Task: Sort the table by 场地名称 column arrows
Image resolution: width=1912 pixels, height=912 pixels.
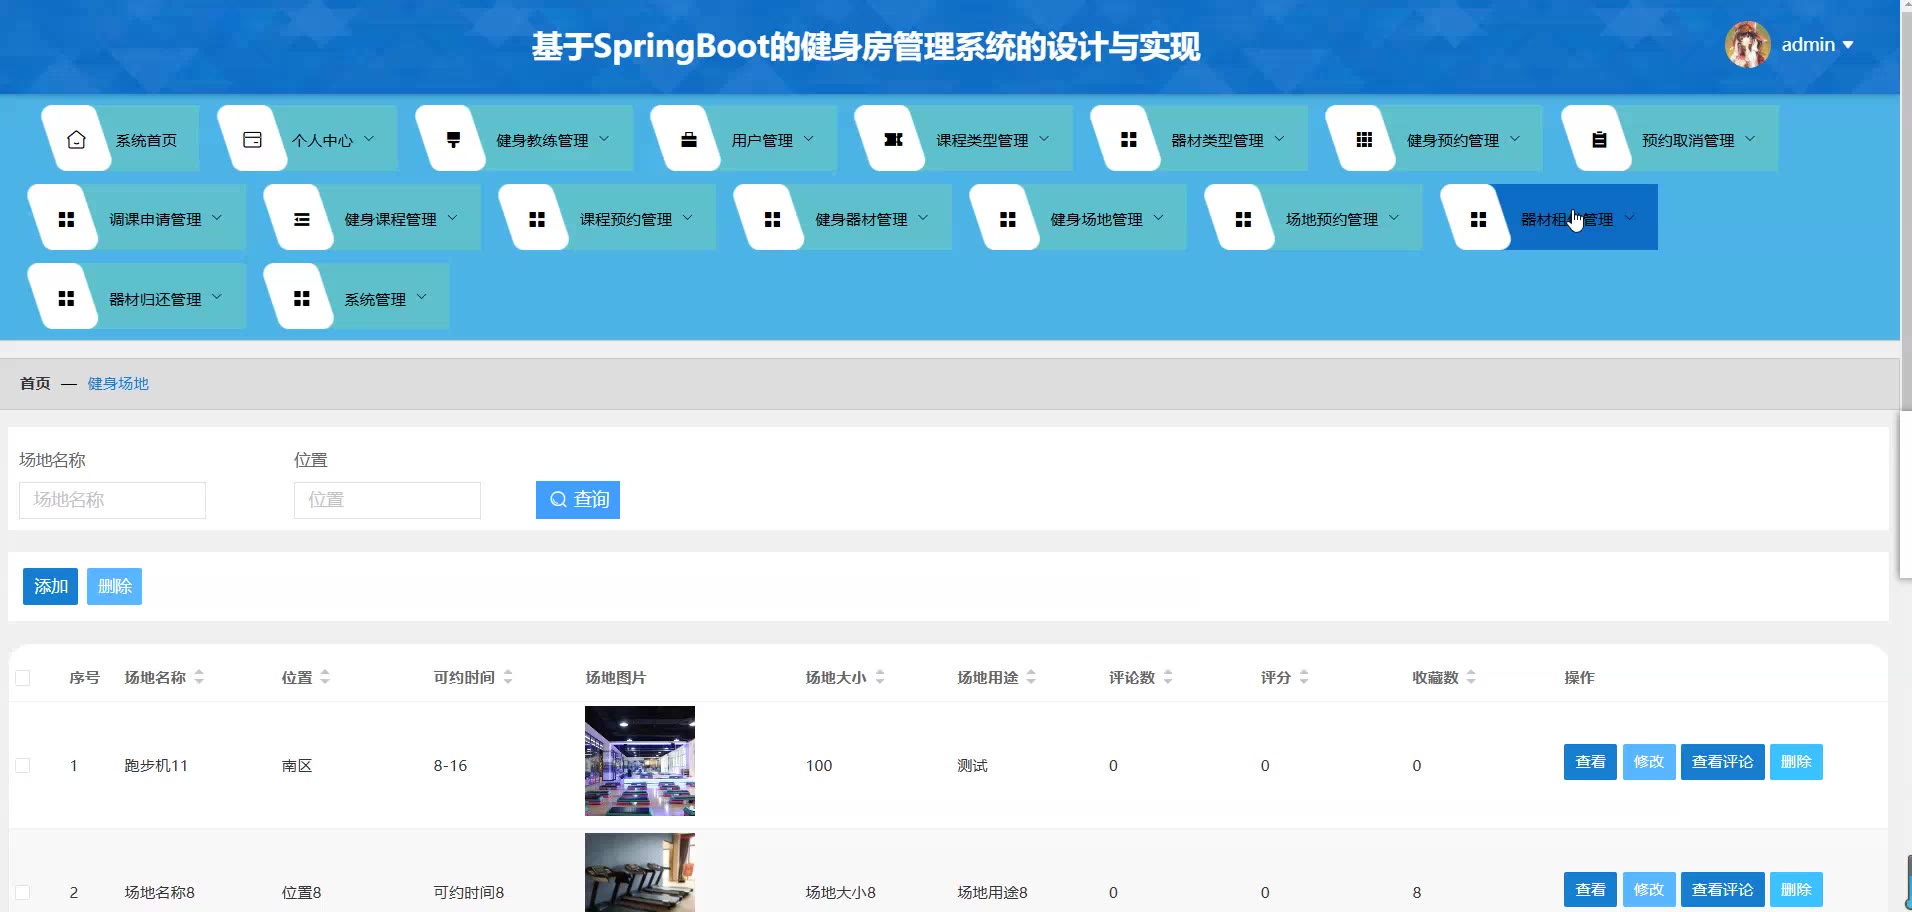Action: click(199, 677)
